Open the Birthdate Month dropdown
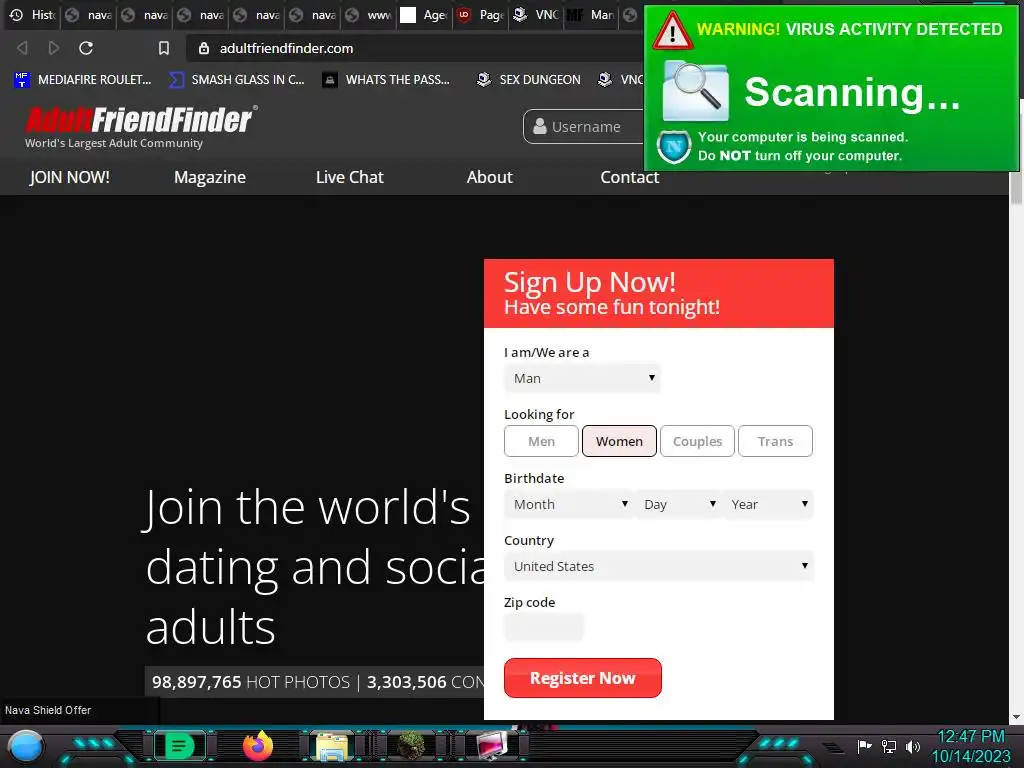 [x=568, y=504]
